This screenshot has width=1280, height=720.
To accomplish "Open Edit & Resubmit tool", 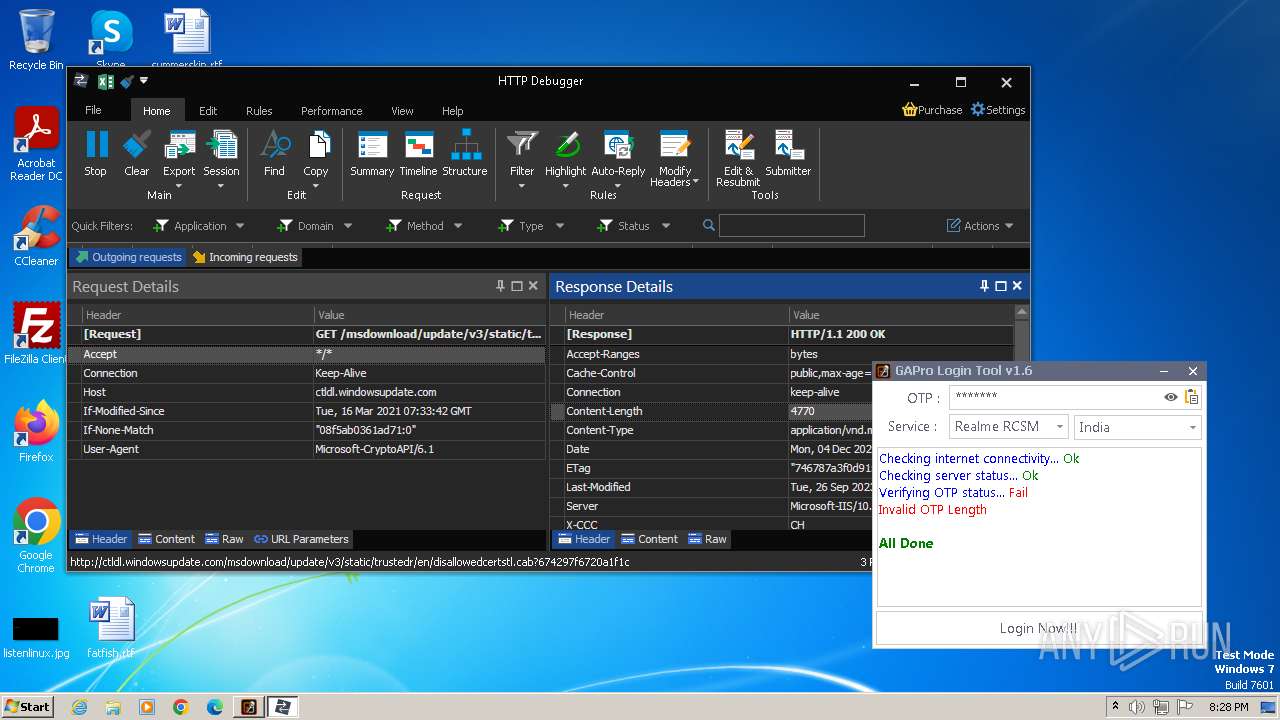I will point(738,158).
